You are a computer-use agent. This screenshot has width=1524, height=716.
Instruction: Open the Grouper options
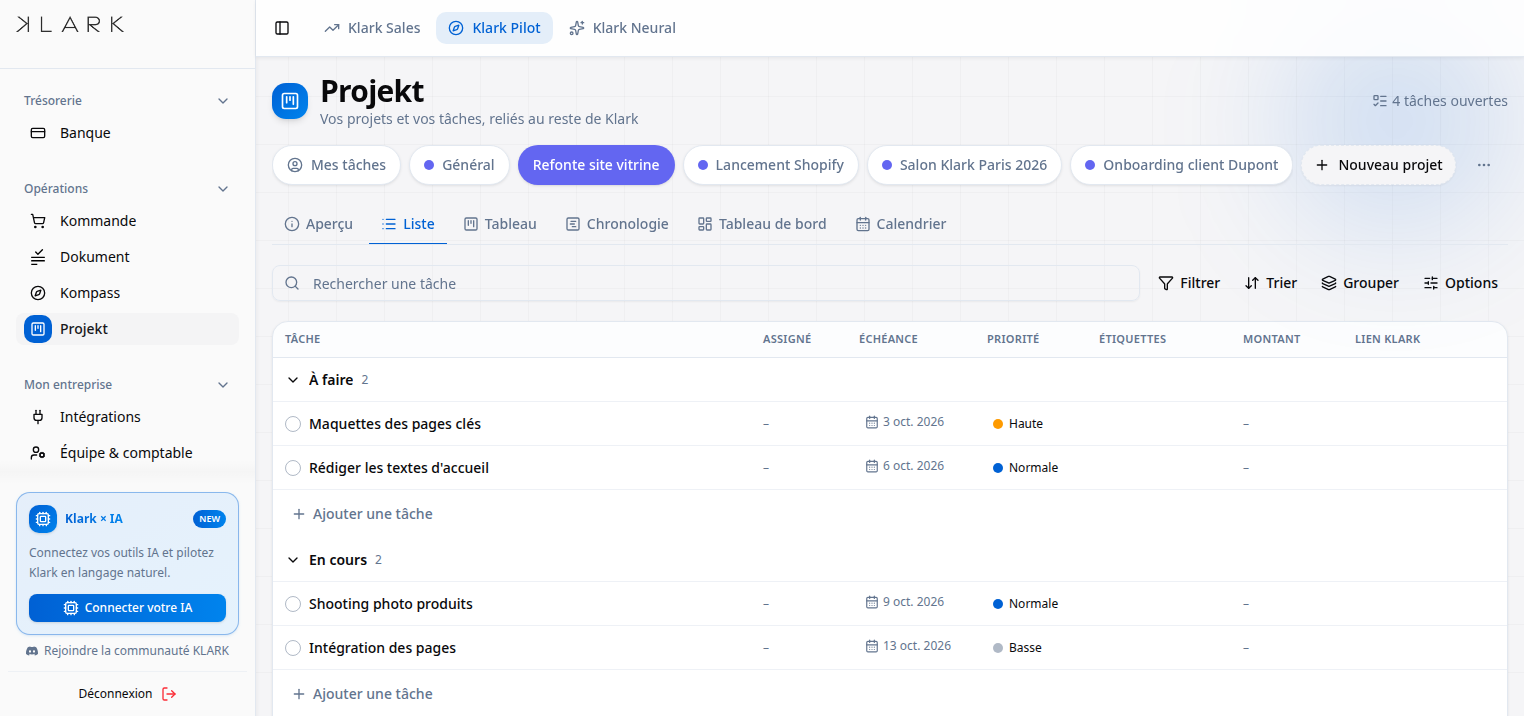click(x=1360, y=283)
